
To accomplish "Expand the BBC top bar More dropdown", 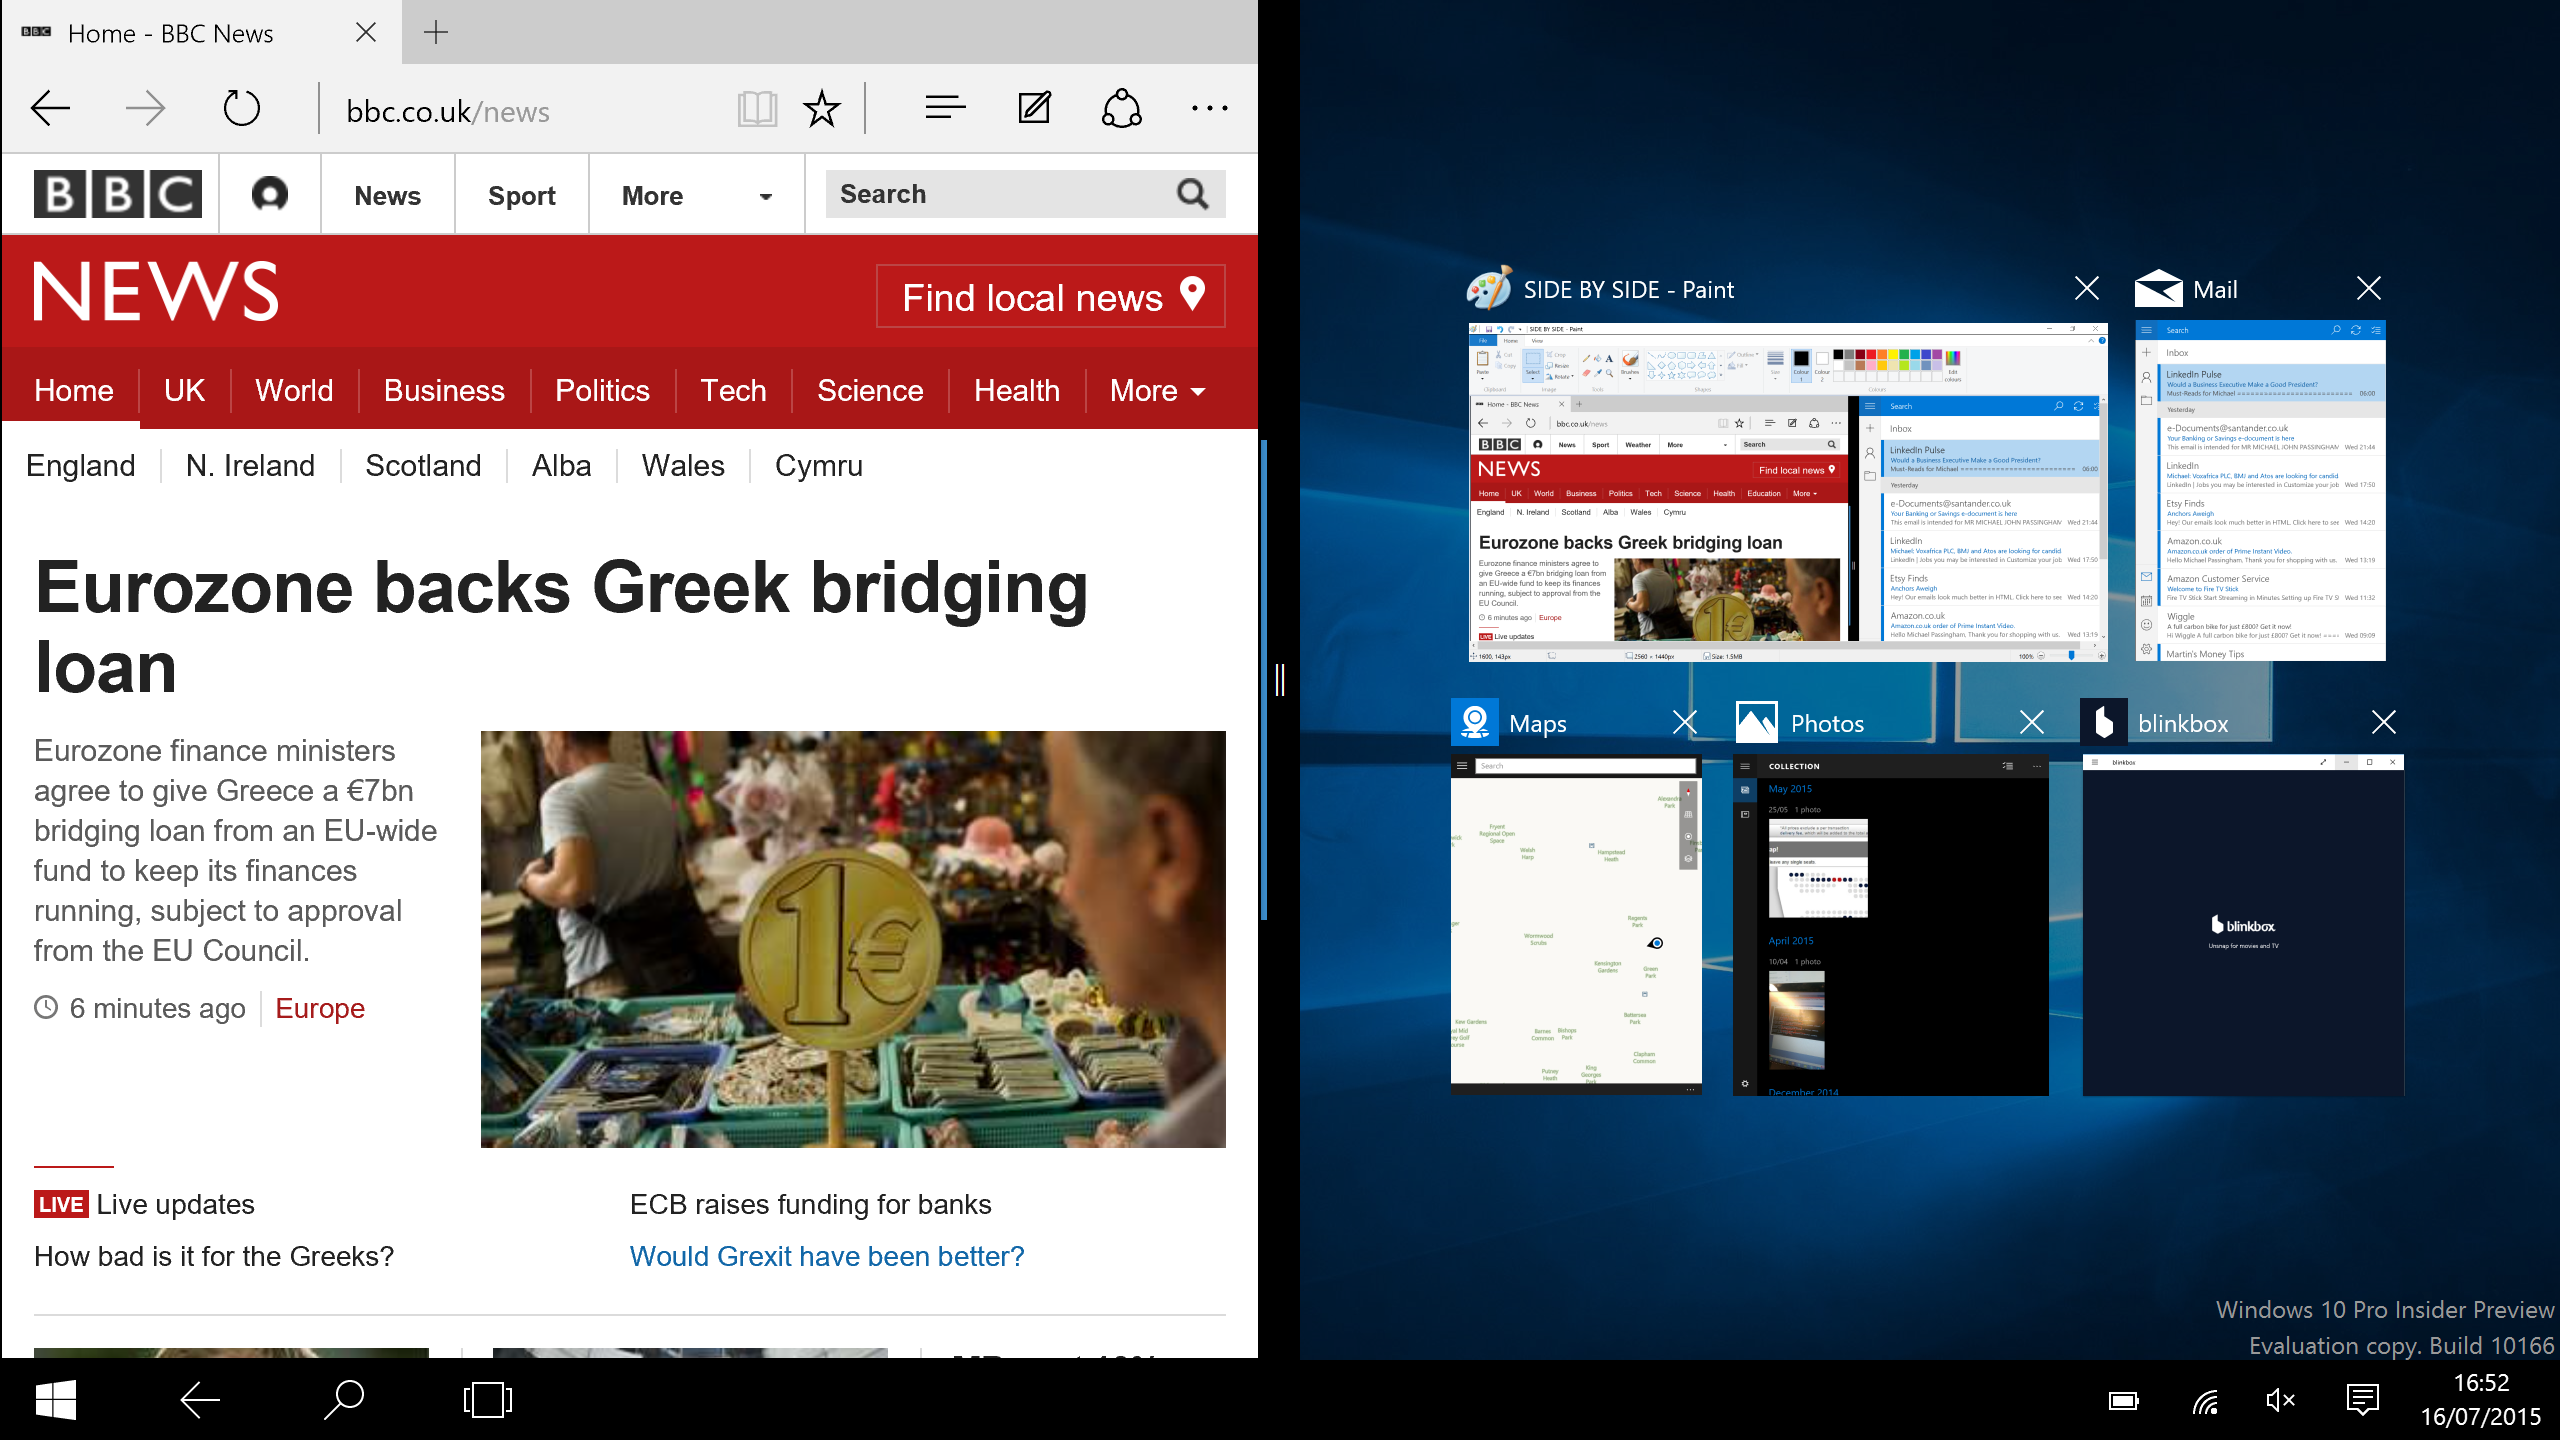I will point(697,195).
